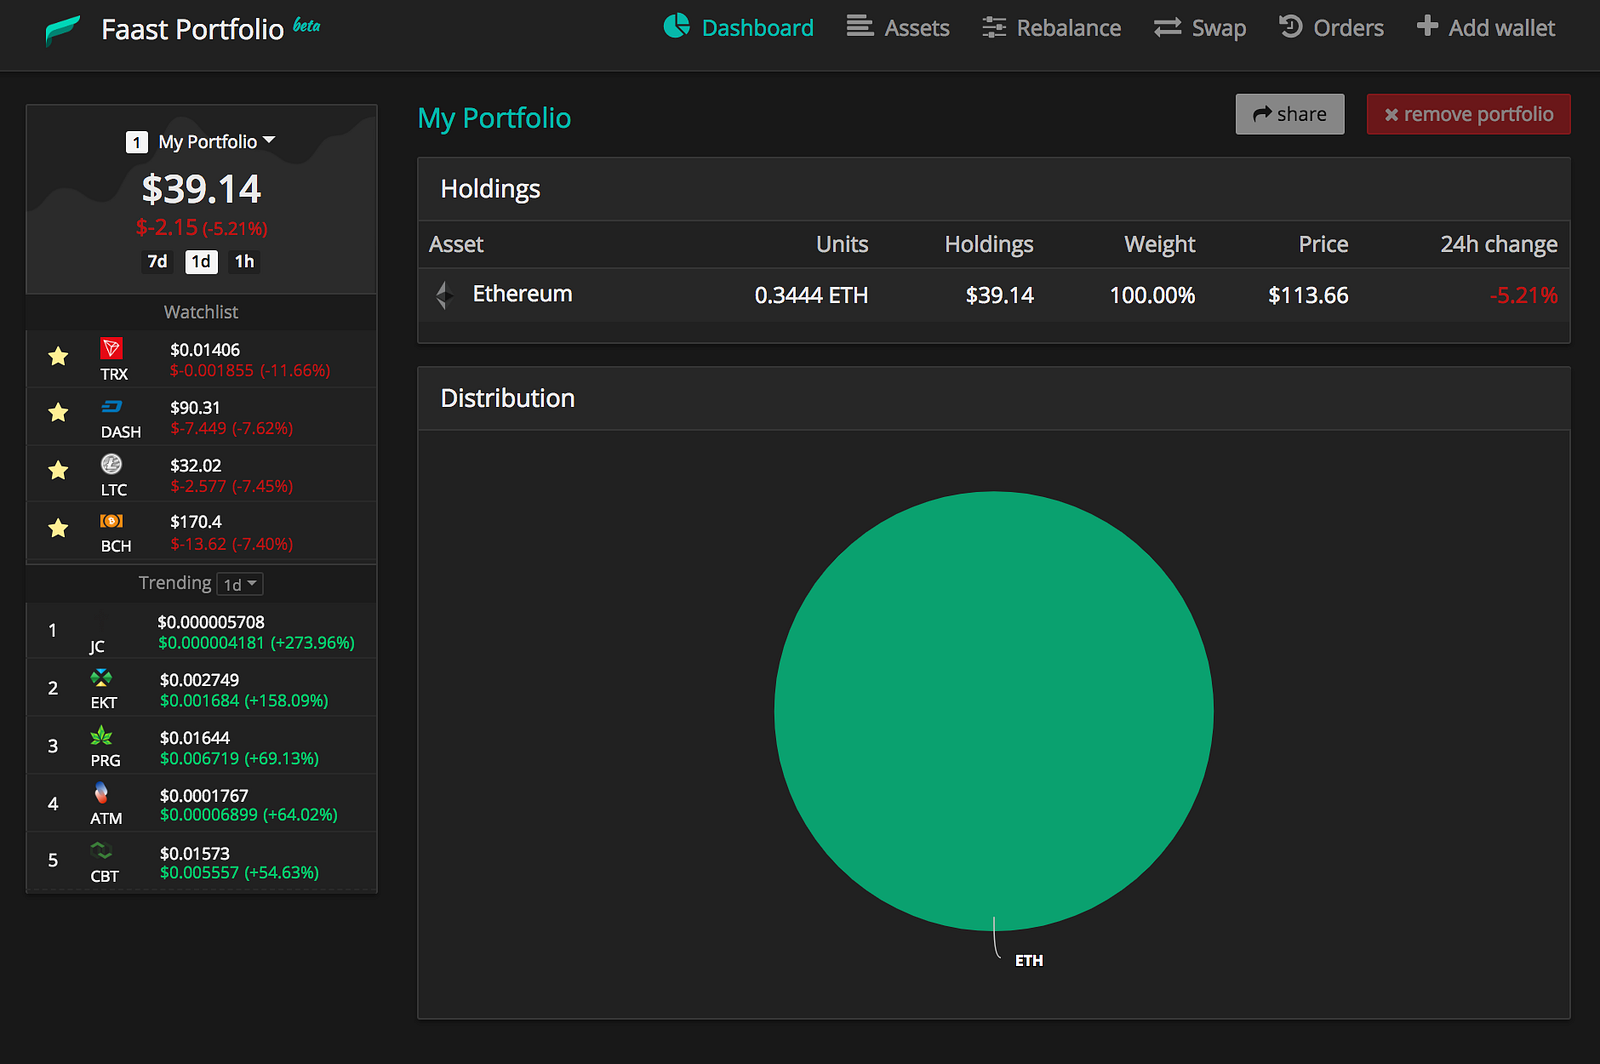Open the Swap tab
Viewport: 1600px width, 1064px height.
click(x=1200, y=28)
